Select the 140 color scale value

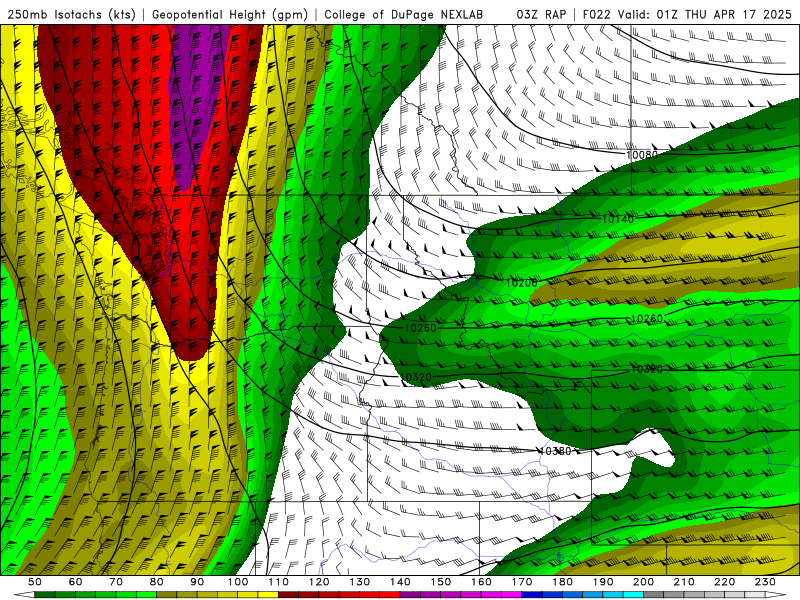pos(400,582)
